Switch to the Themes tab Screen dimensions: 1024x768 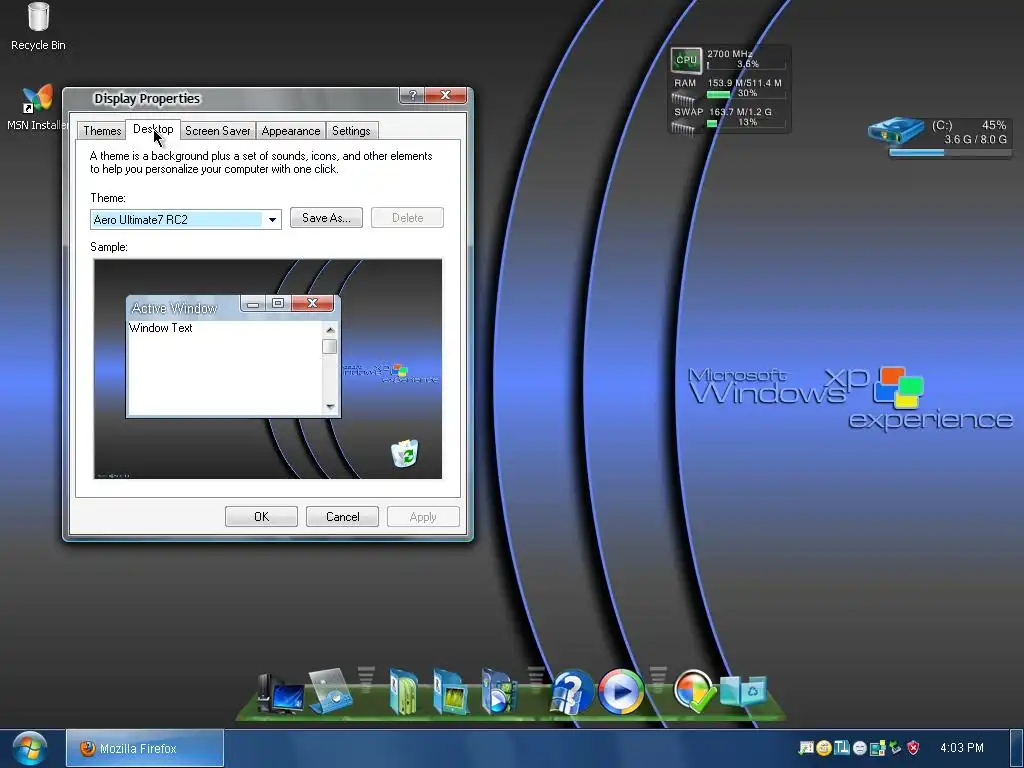coord(102,131)
